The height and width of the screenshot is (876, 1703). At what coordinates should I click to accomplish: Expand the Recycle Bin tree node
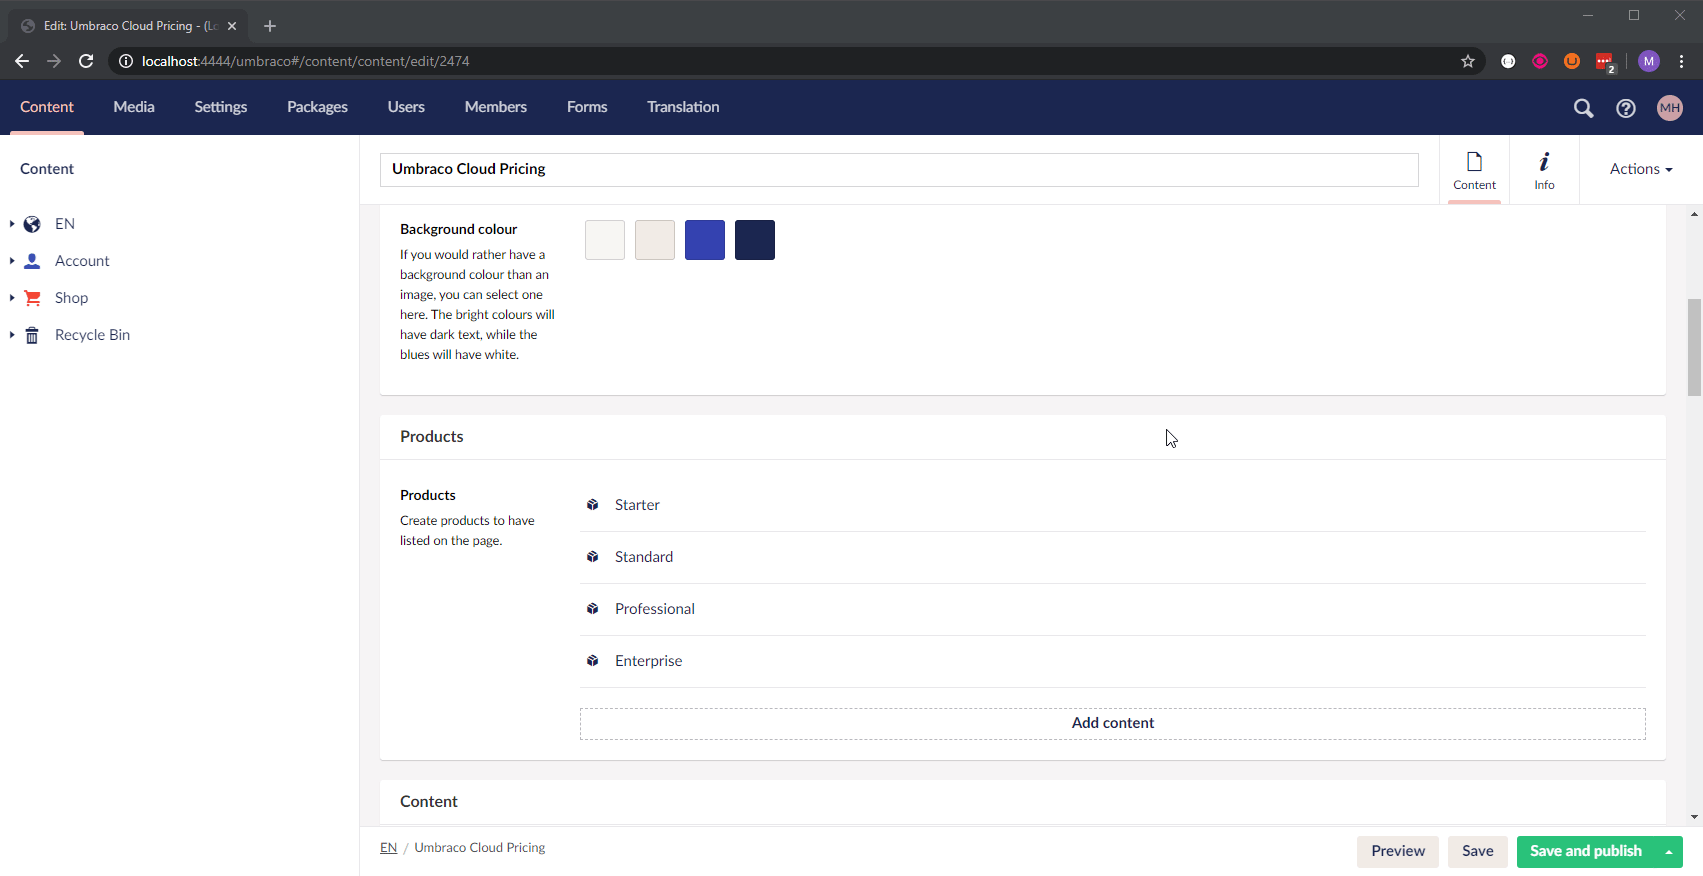(12, 335)
